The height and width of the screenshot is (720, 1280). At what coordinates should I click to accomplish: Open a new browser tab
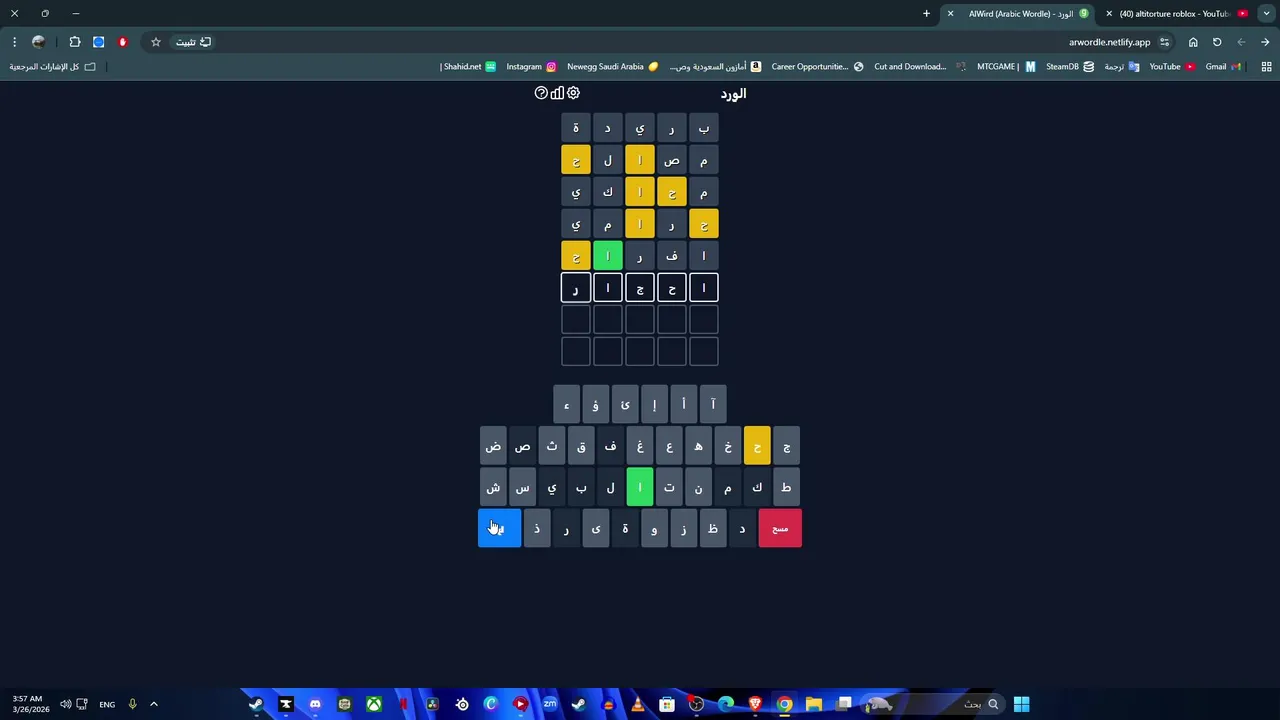coord(926,14)
